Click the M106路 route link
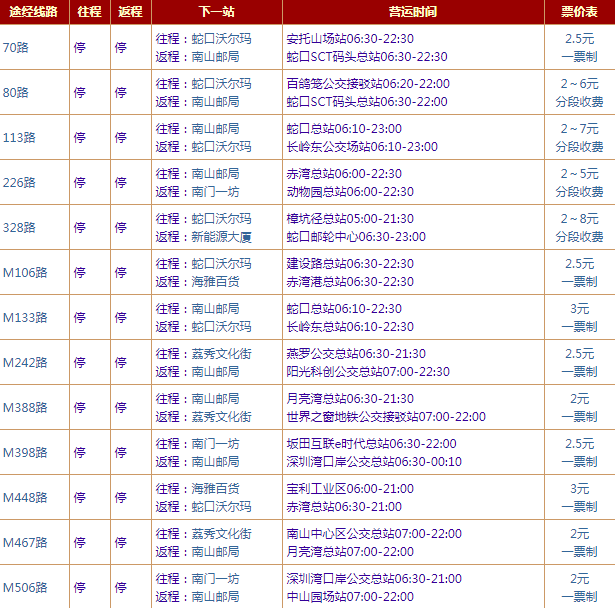The height and width of the screenshot is (608, 615). tap(25, 272)
